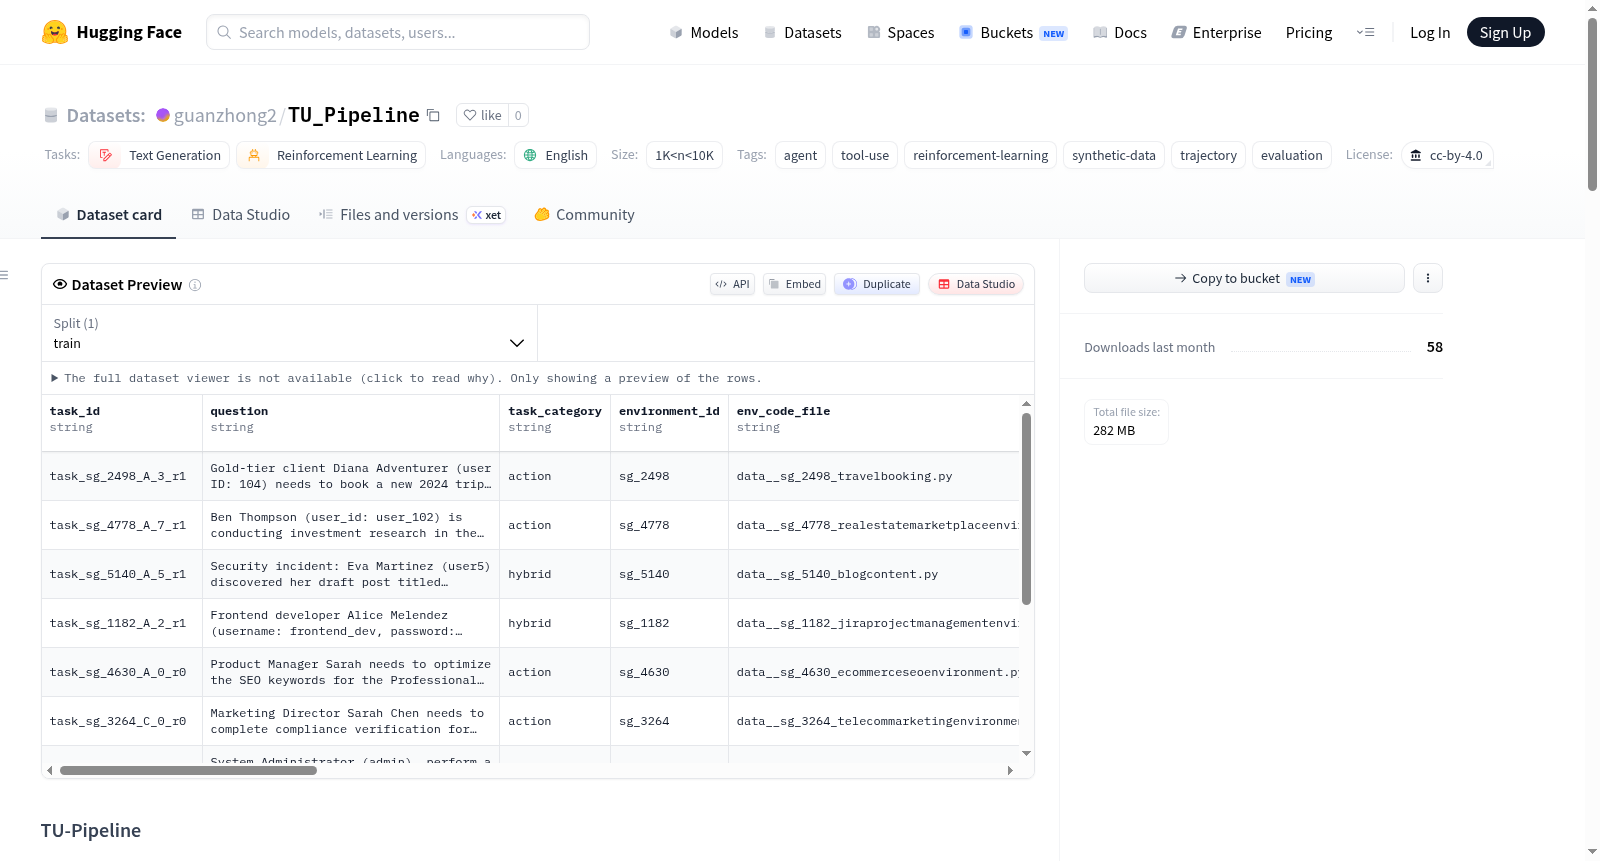Viewport: 1600px width, 861px height.
Task: Open Enterprise in the top navigation
Action: [1216, 32]
